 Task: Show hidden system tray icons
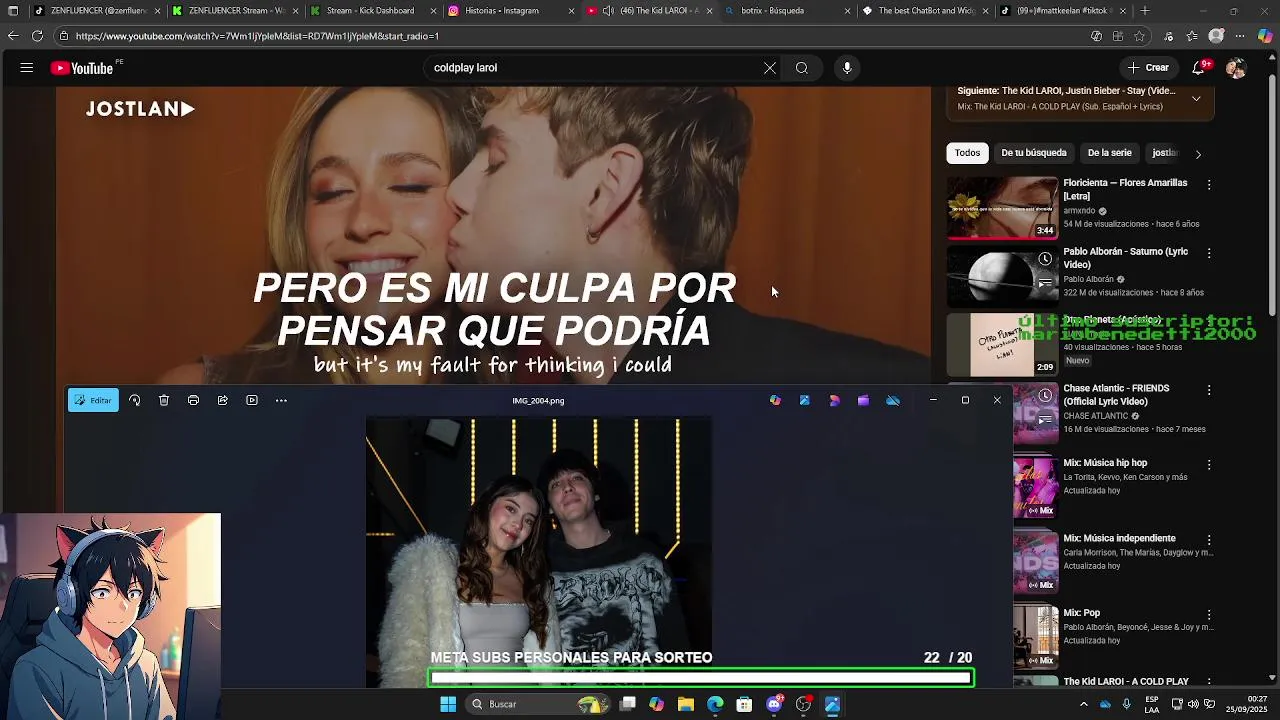click(1083, 704)
